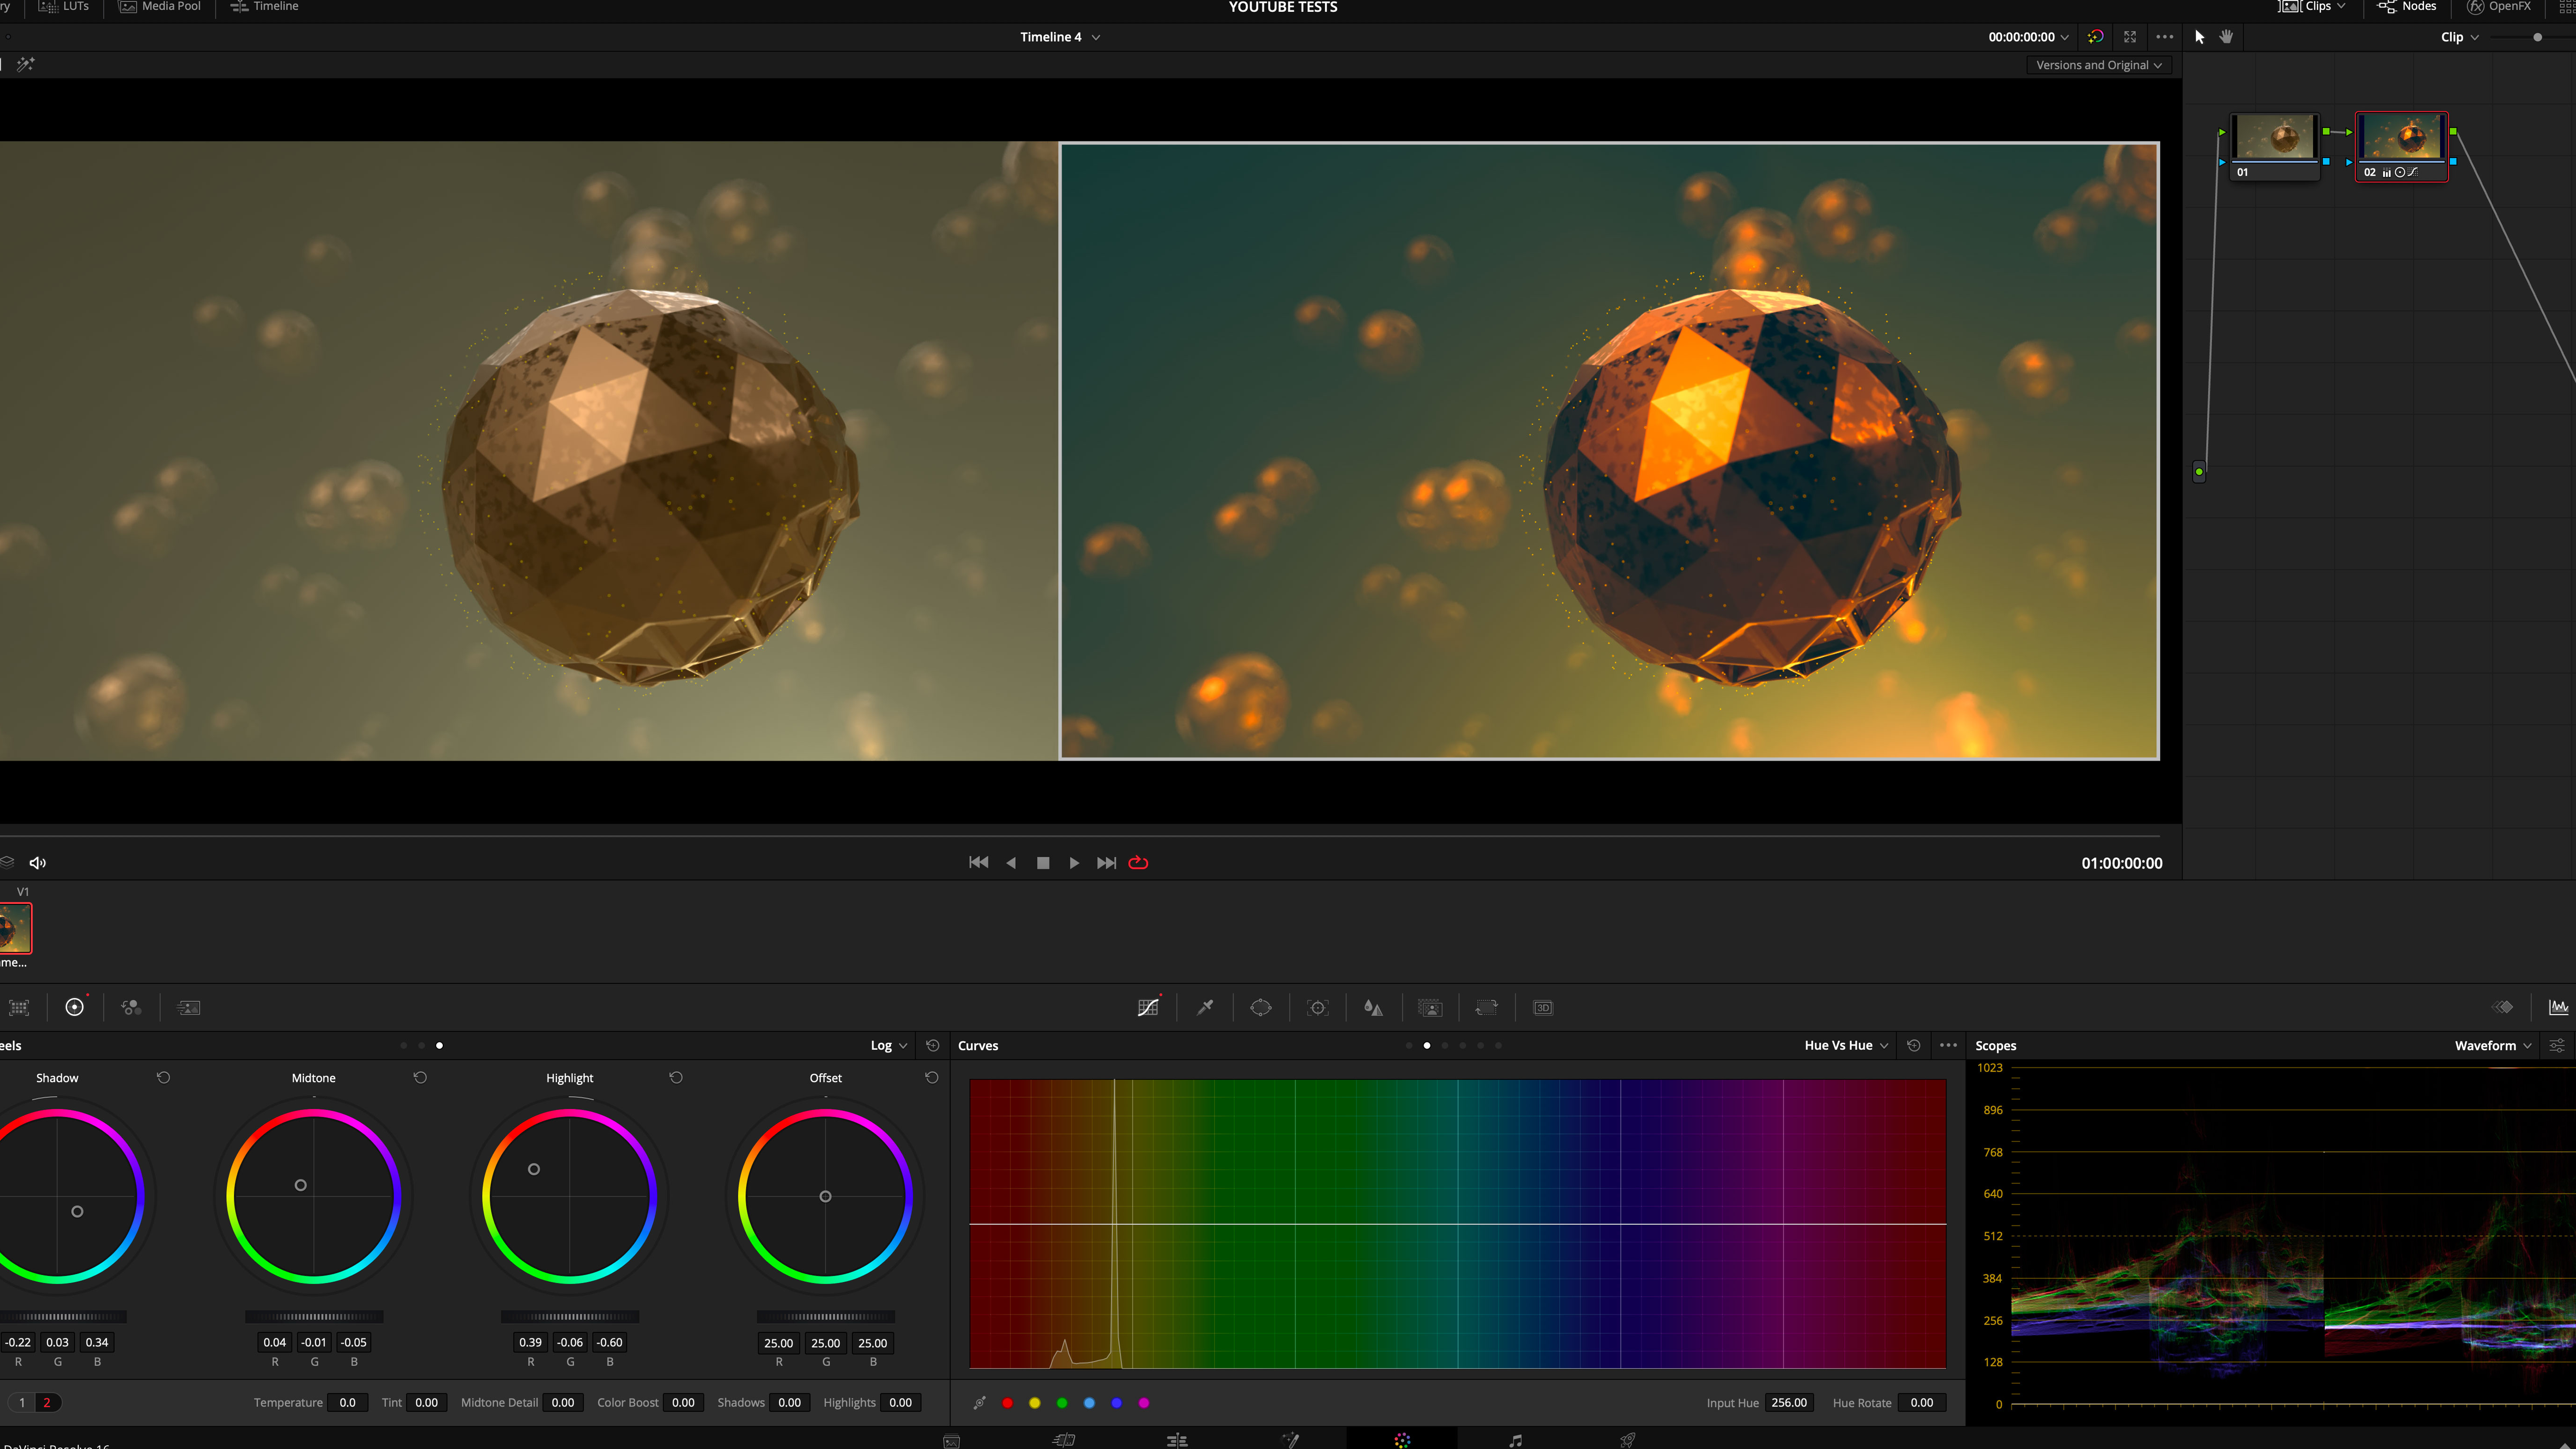Open the Hue Vs Hue curve dropdown

pos(1846,1045)
